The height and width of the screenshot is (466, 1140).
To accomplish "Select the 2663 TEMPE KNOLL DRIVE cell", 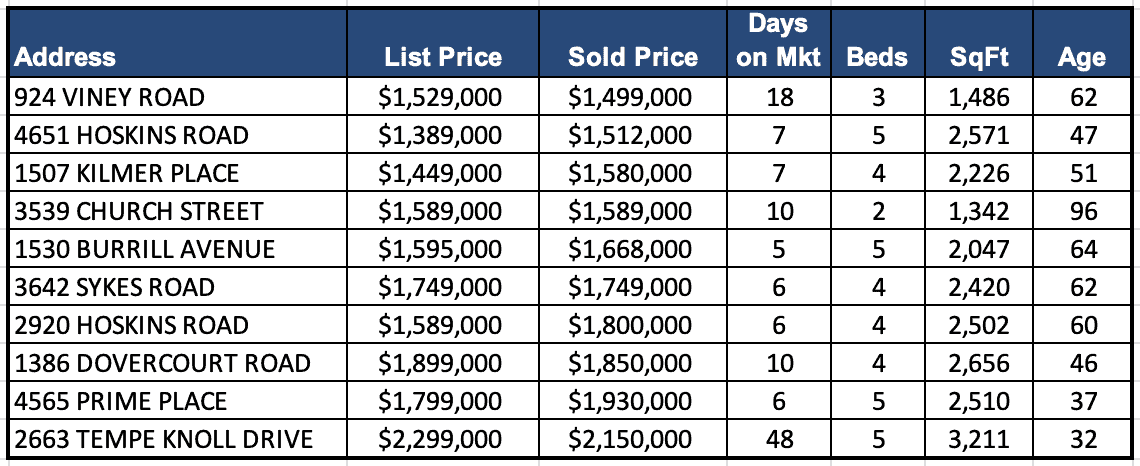I will click(164, 439).
